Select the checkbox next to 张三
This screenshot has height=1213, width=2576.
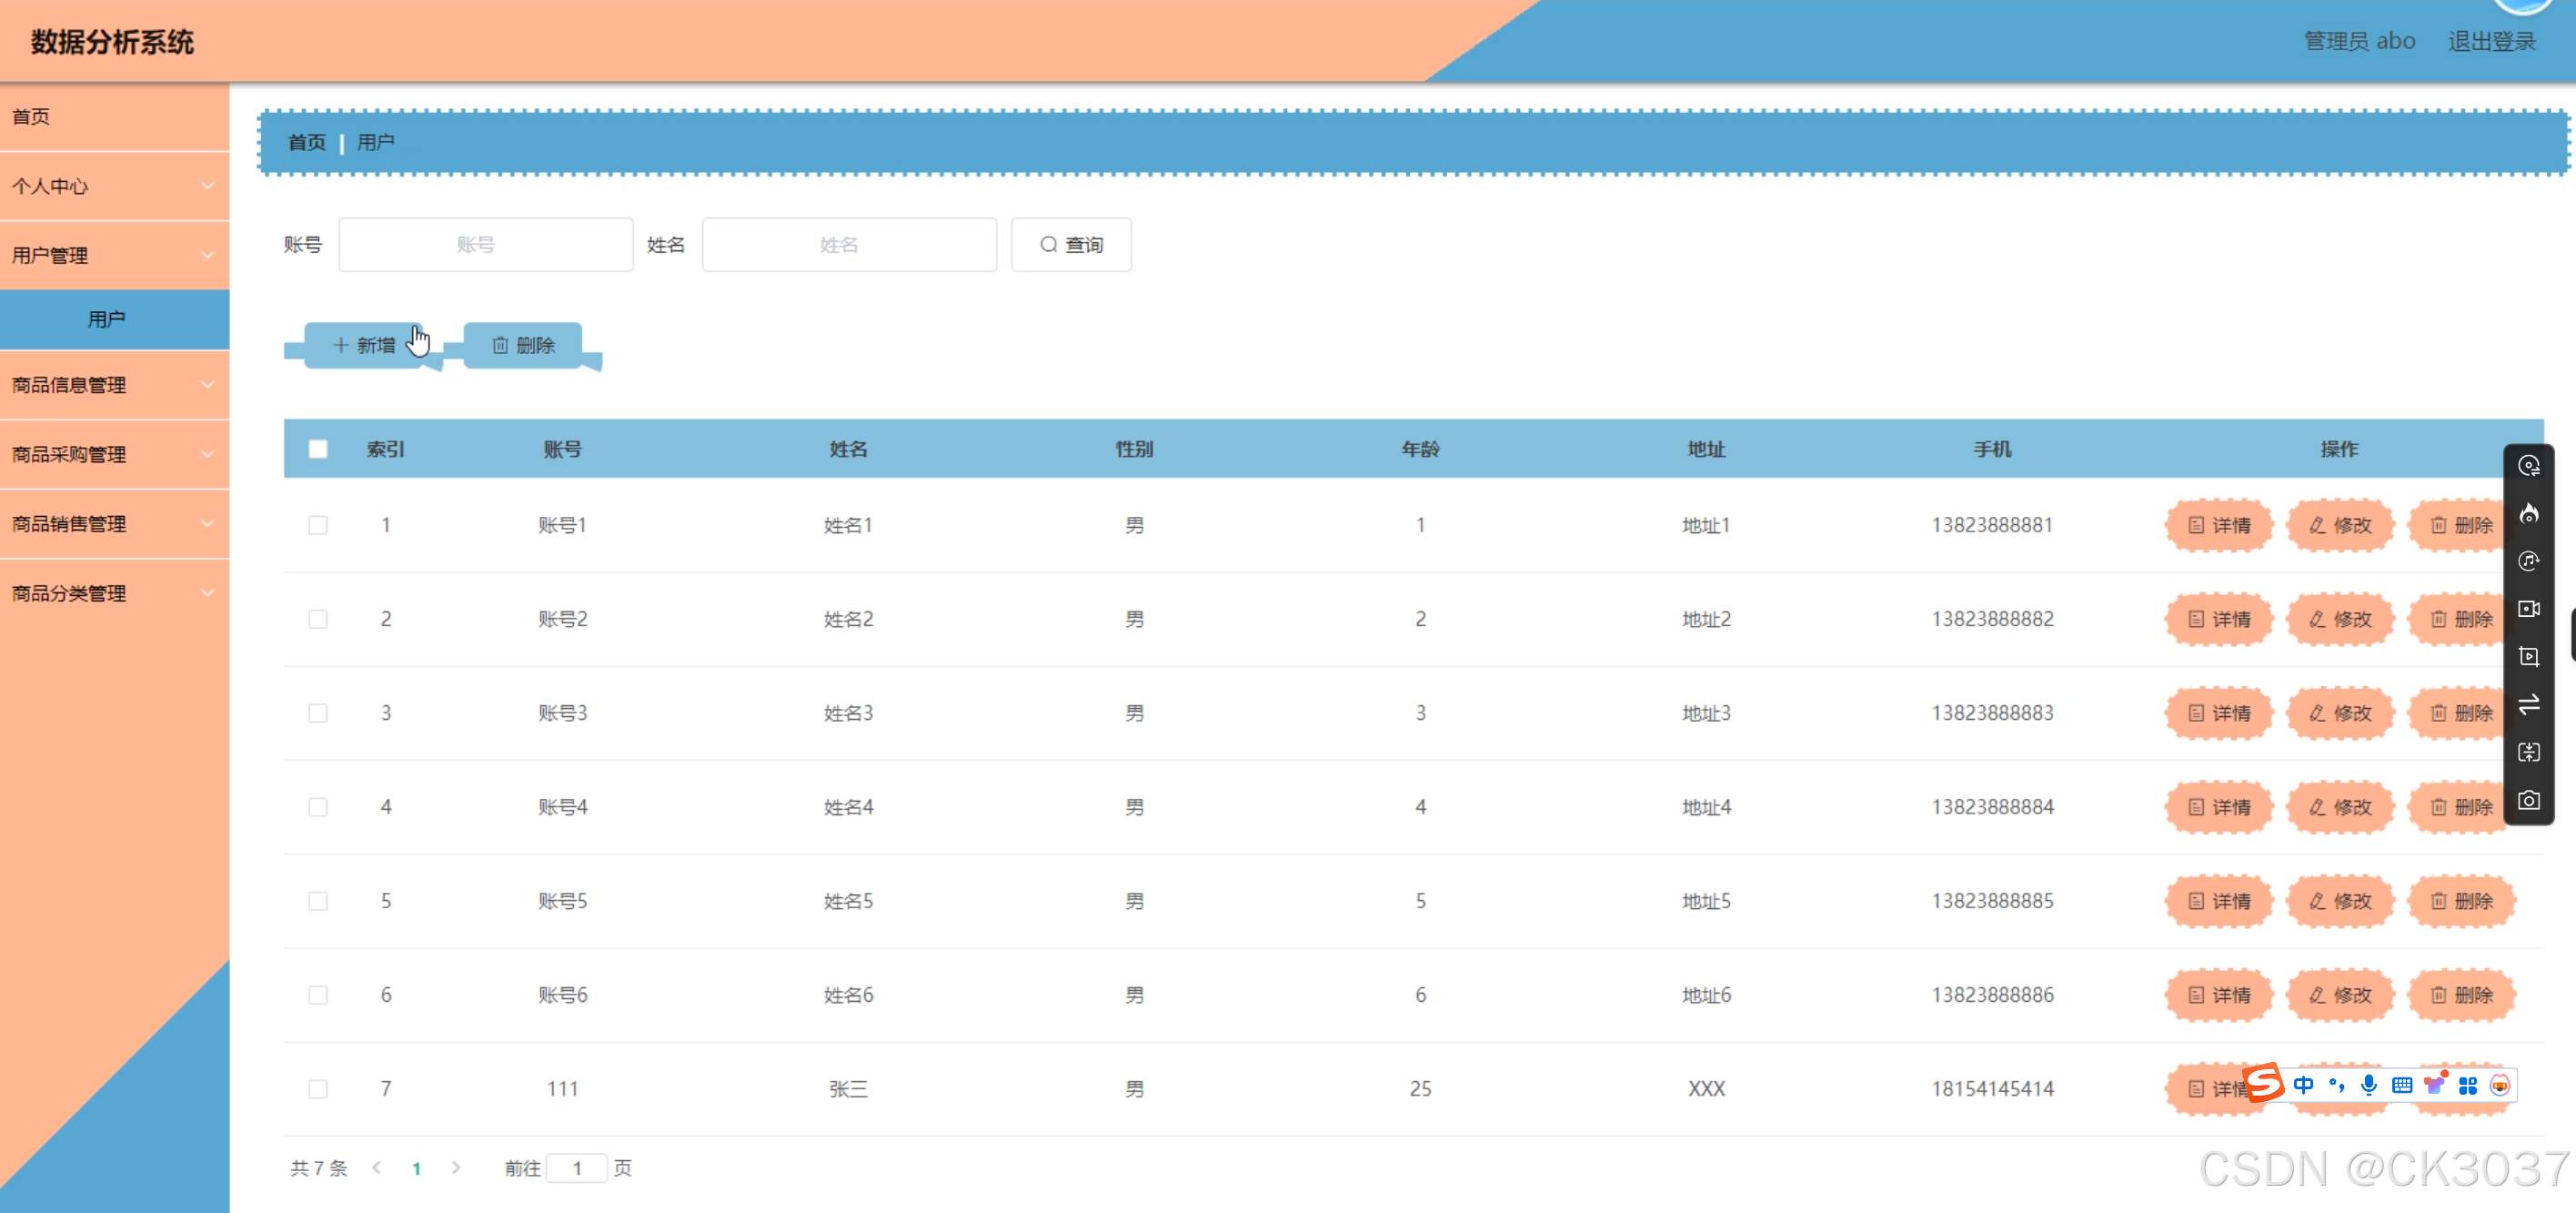tap(319, 1089)
